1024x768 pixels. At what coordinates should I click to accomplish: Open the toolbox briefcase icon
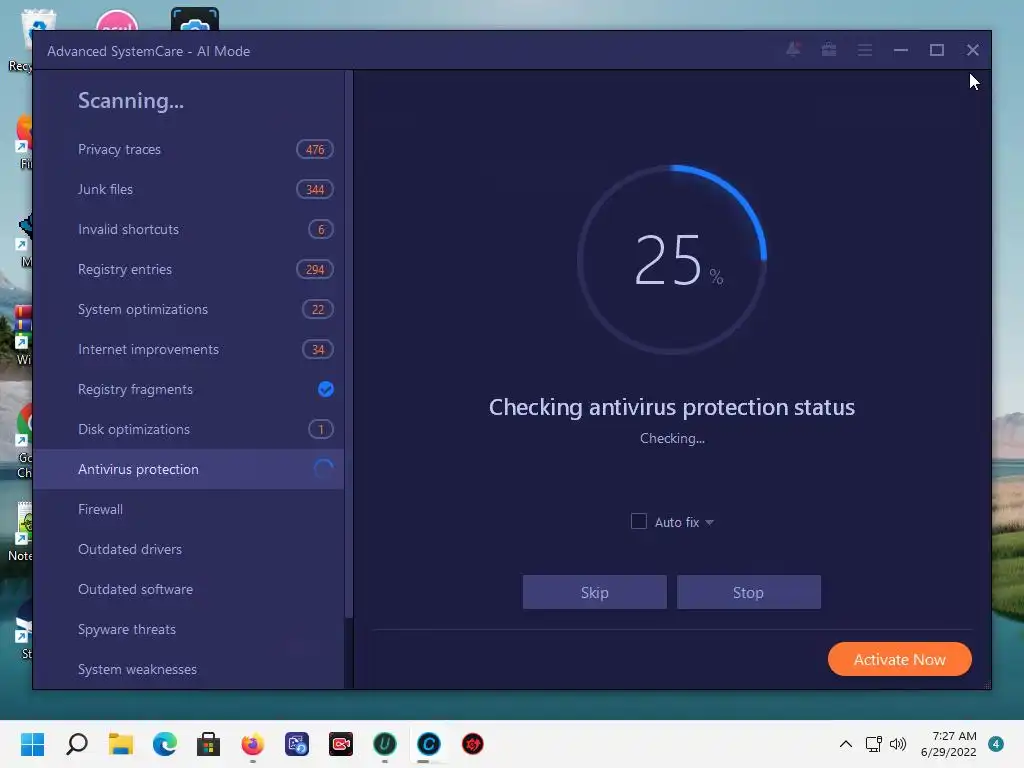coord(829,50)
